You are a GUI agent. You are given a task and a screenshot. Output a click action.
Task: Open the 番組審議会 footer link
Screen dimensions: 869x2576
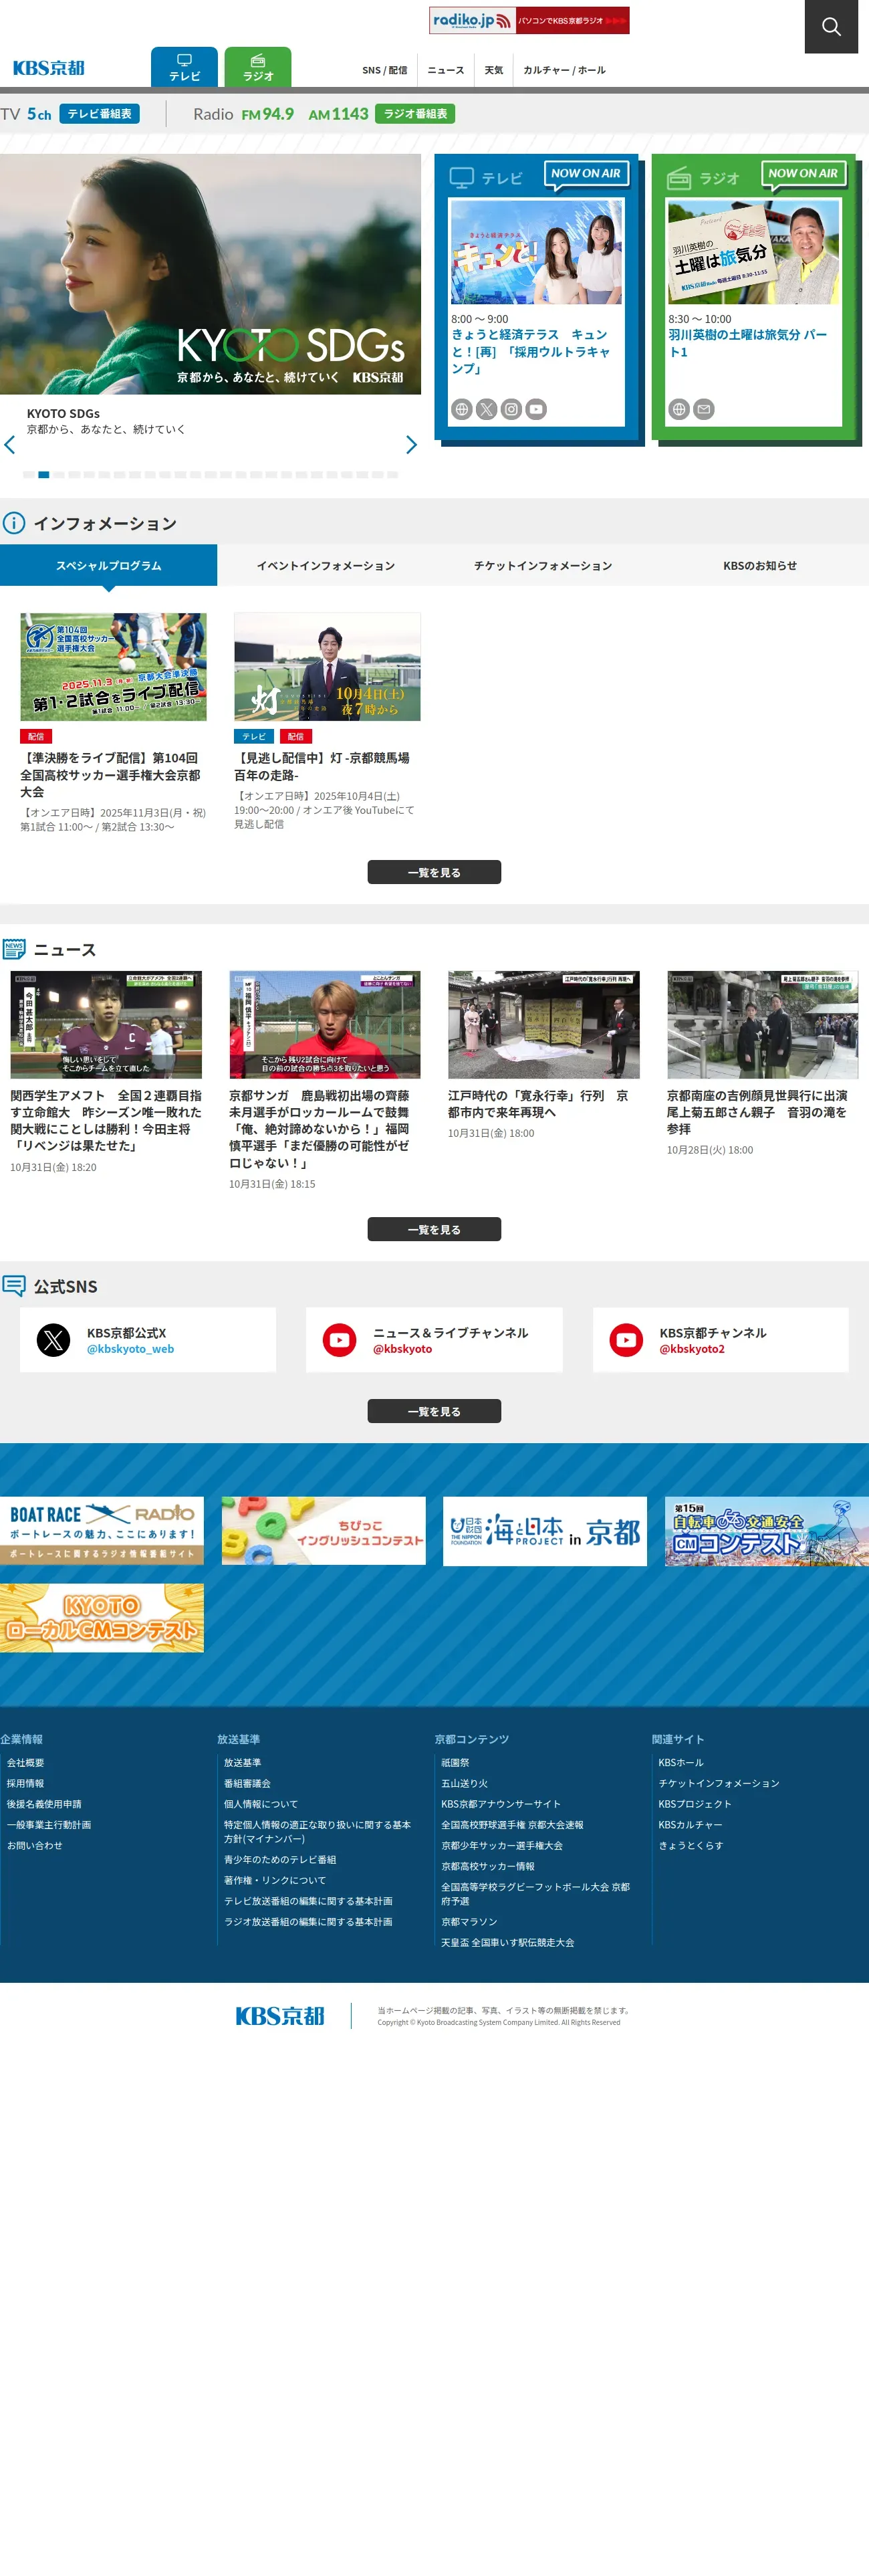click(247, 1783)
